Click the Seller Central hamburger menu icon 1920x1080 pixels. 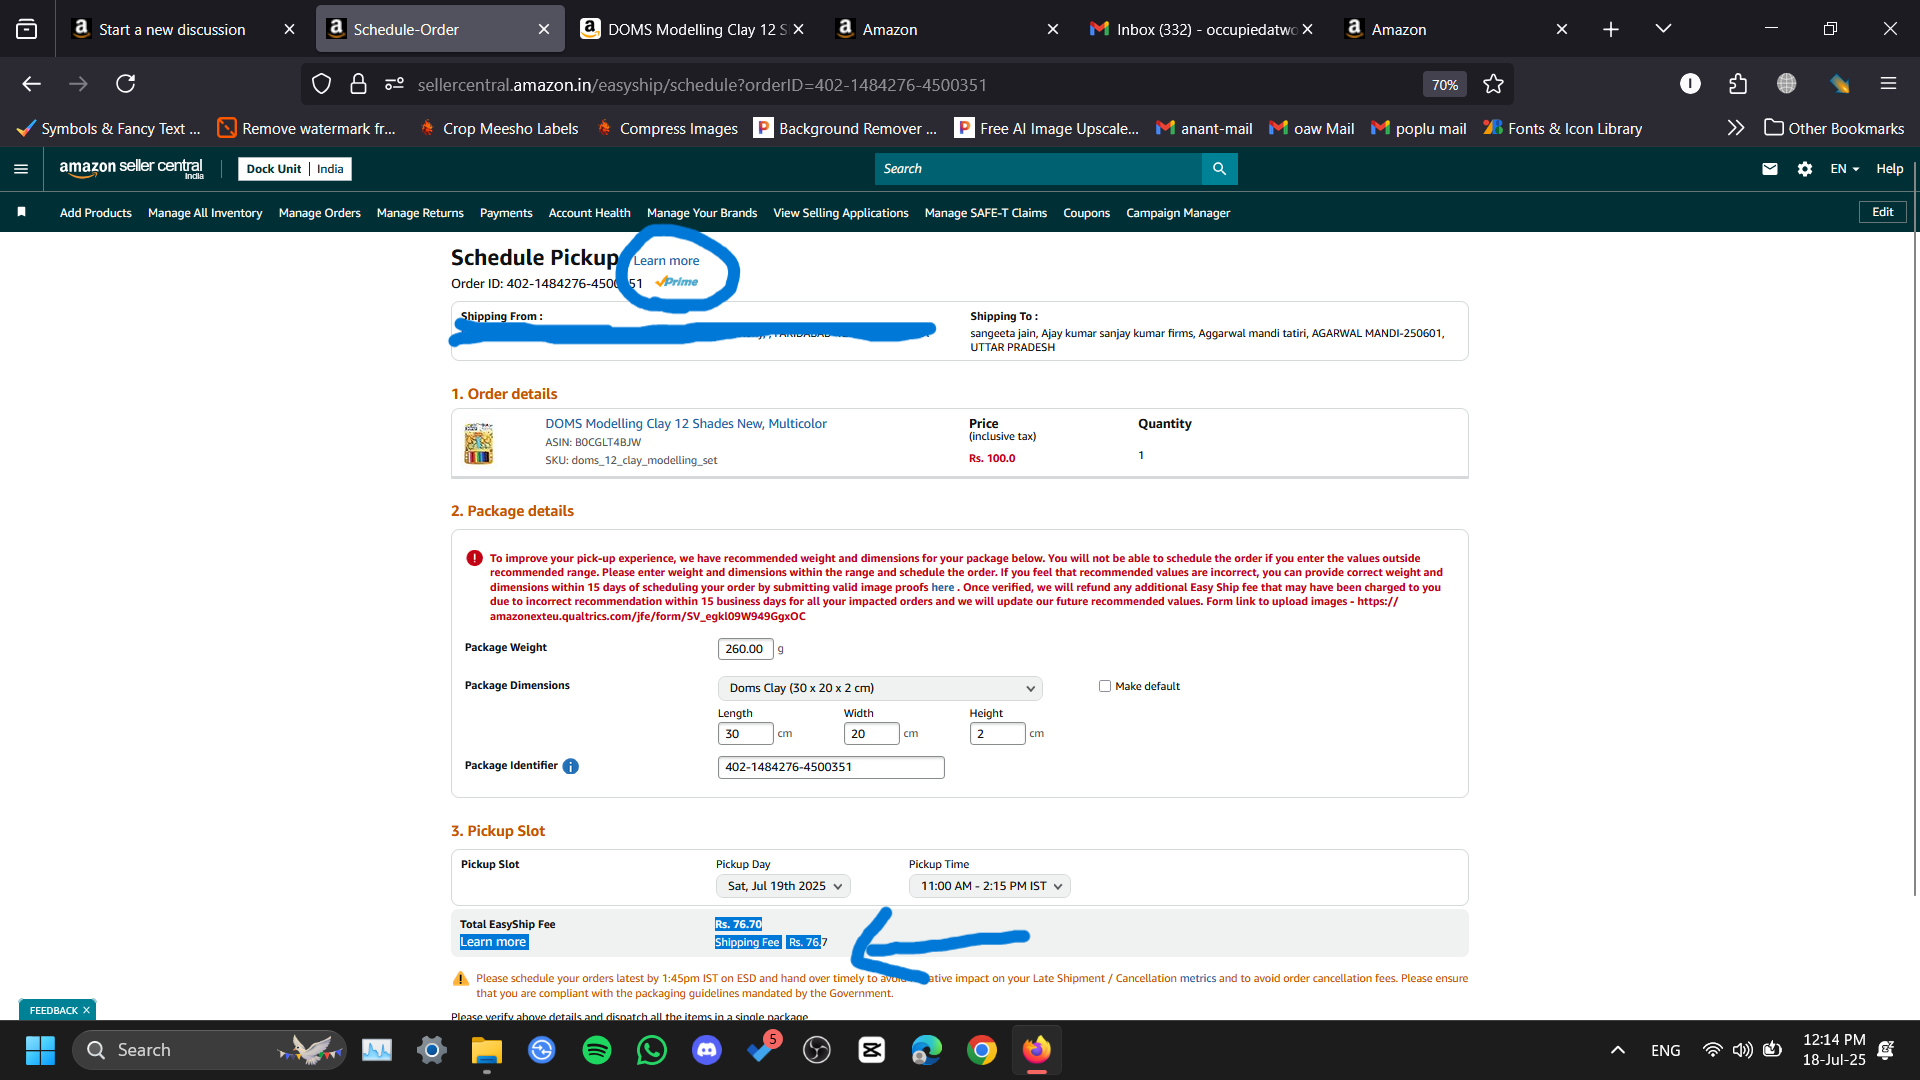(x=20, y=169)
